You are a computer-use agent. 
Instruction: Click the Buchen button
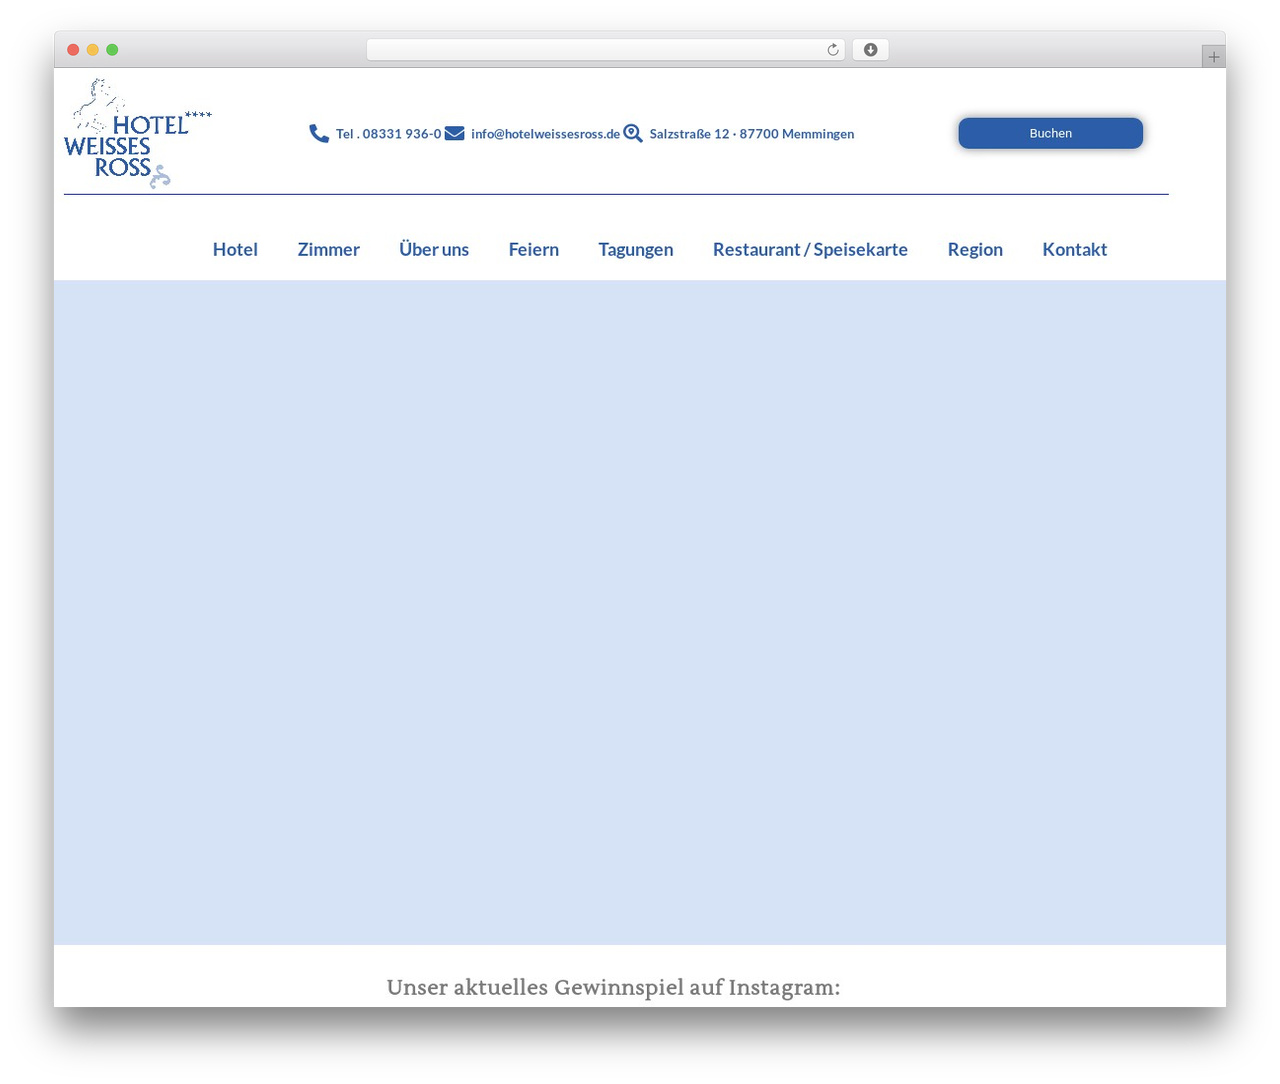tap(1050, 133)
